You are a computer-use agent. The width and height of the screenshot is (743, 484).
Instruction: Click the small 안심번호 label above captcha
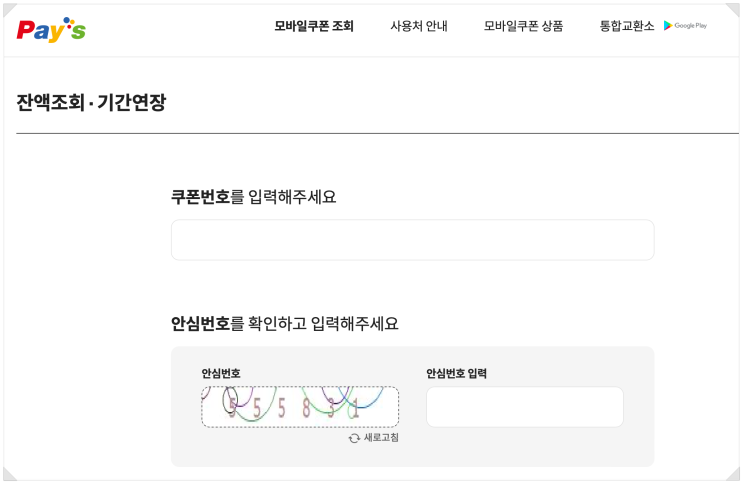(x=221, y=374)
